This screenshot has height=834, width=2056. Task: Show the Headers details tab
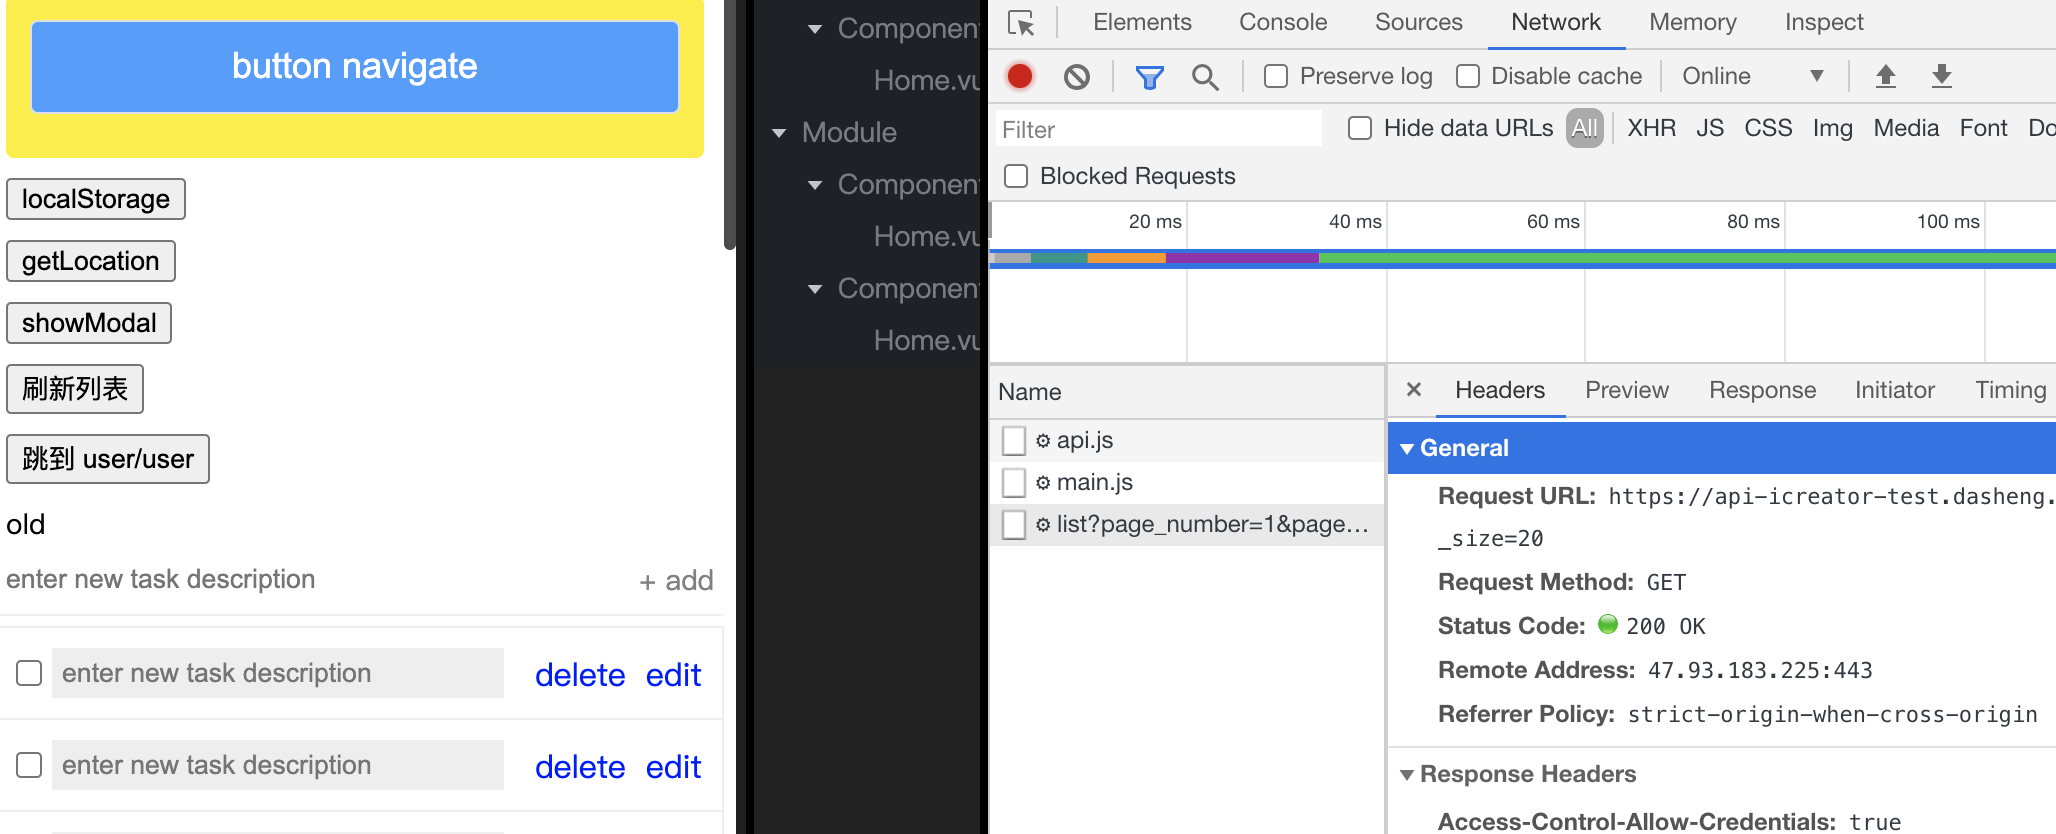(x=1500, y=390)
